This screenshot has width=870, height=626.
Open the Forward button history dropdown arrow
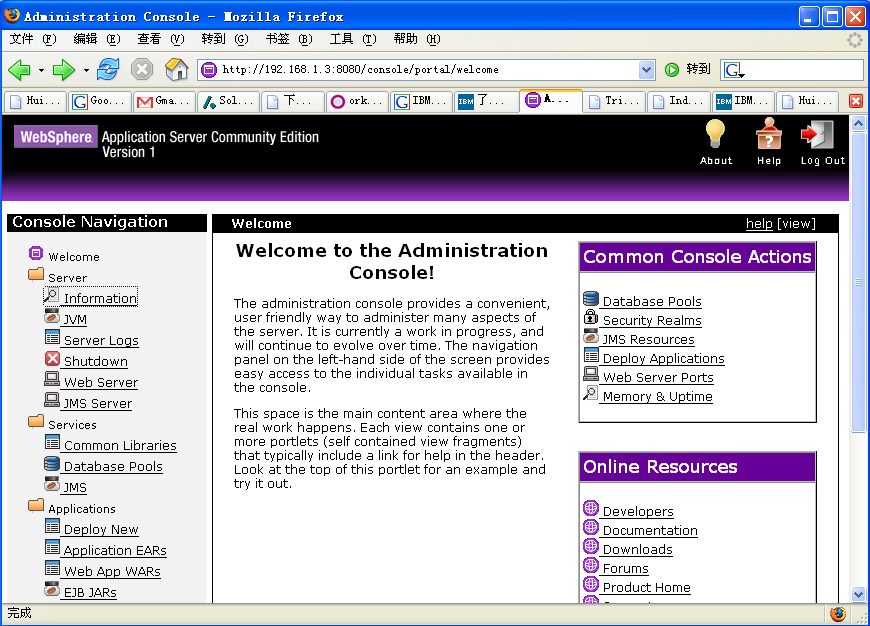(85, 70)
